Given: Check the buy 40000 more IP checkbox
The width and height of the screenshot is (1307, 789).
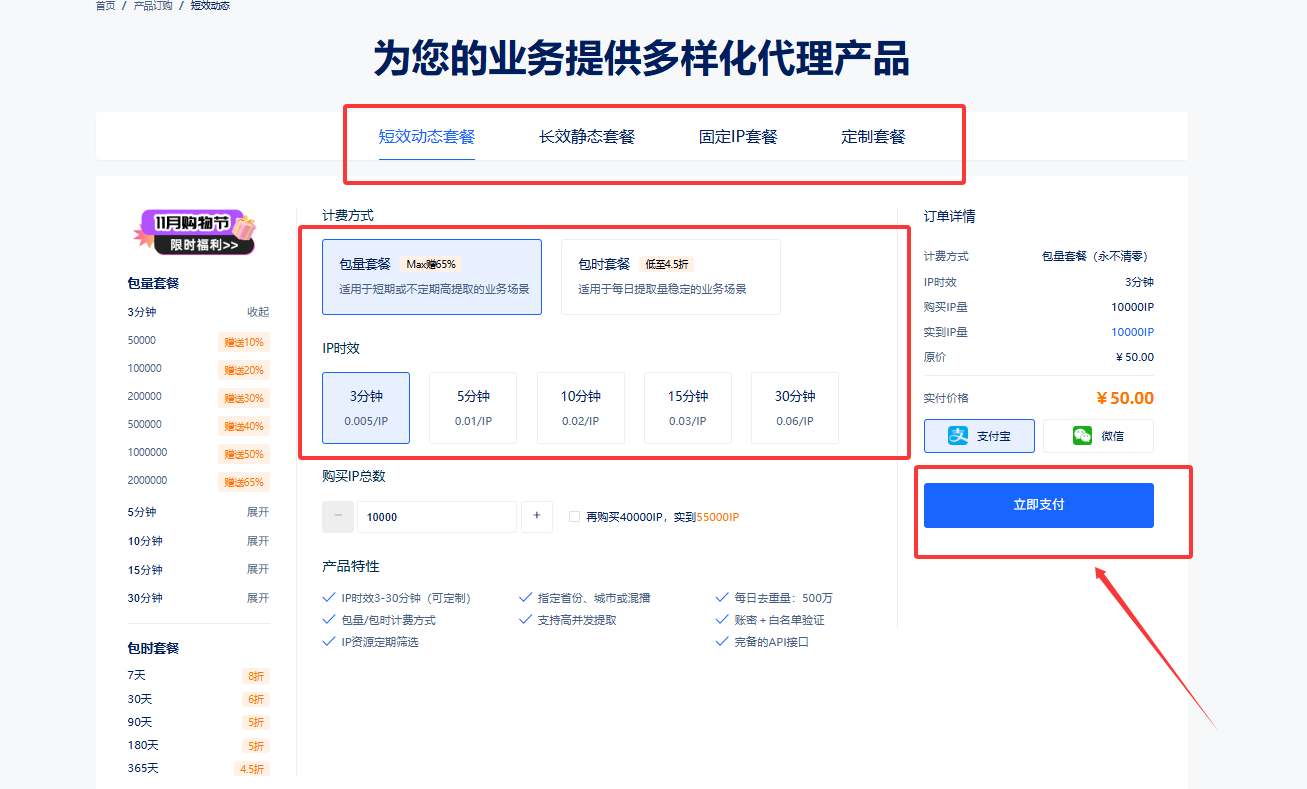Looking at the screenshot, I should (x=574, y=517).
